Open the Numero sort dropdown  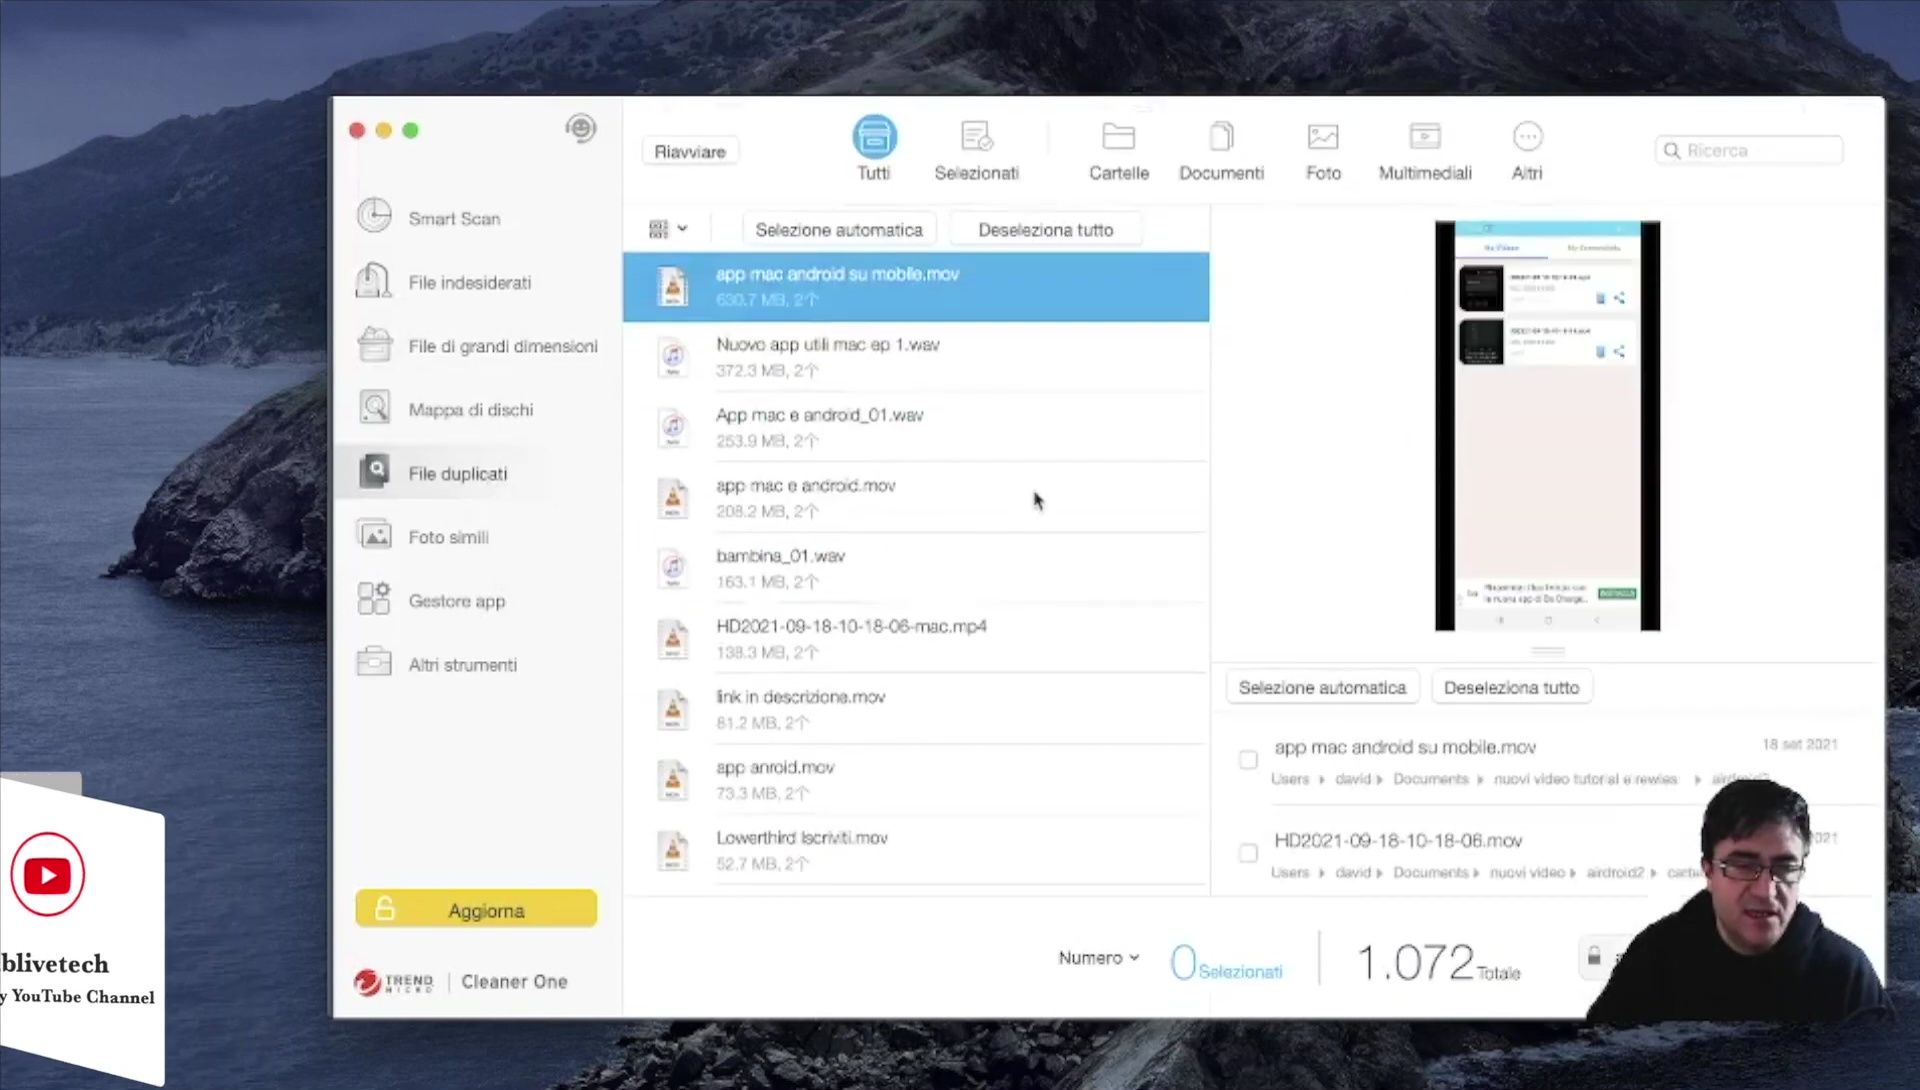click(1099, 957)
